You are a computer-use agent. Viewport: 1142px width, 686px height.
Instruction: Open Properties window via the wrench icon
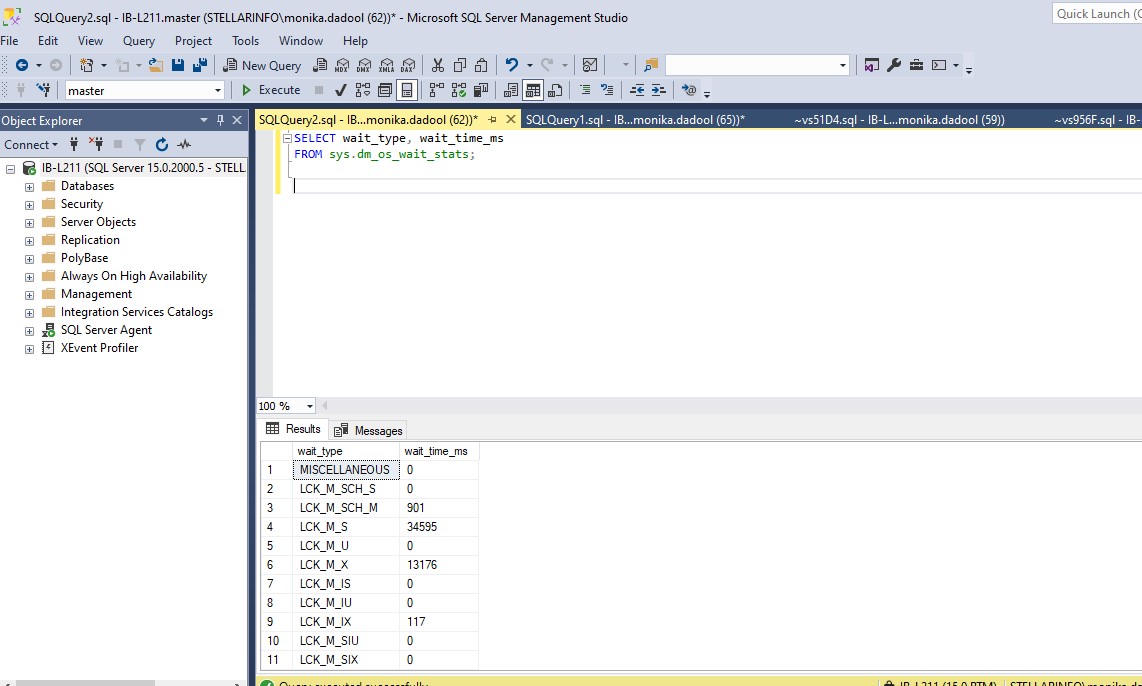pos(894,65)
